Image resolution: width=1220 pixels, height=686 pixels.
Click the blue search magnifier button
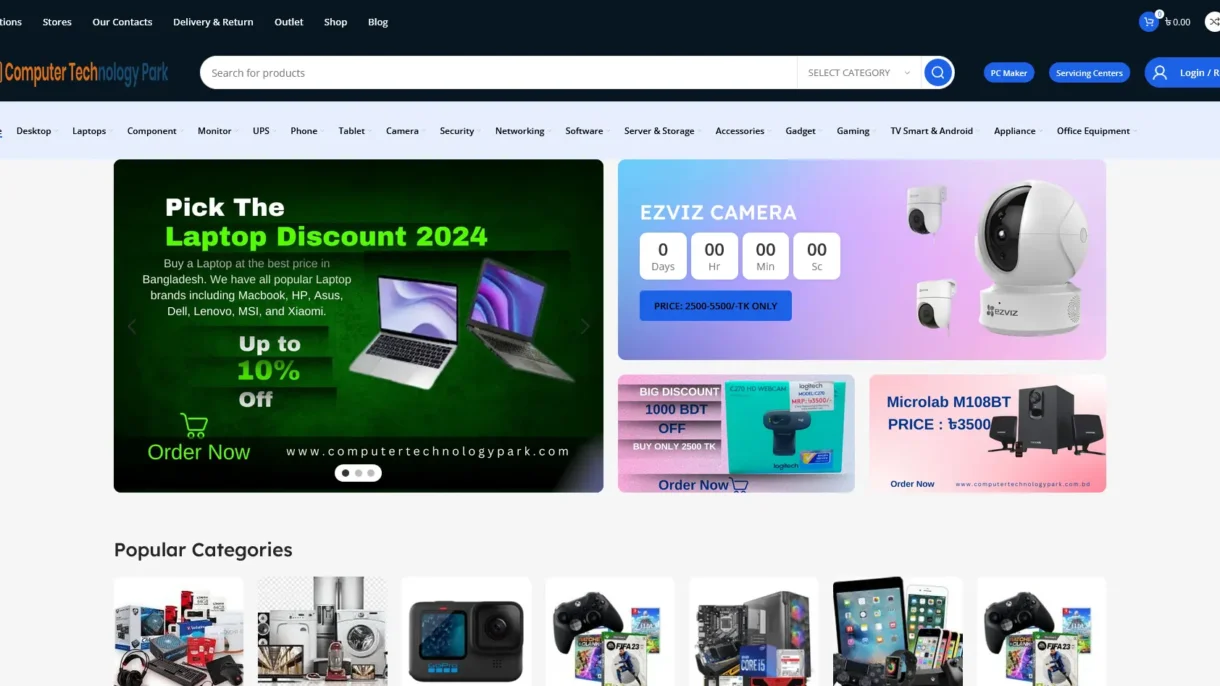[937, 73]
